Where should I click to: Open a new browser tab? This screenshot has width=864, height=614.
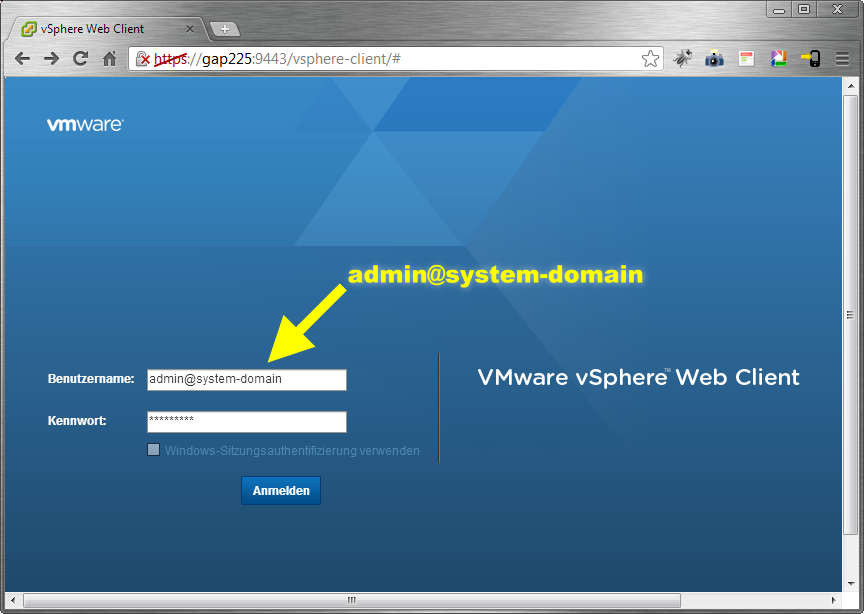pos(224,29)
